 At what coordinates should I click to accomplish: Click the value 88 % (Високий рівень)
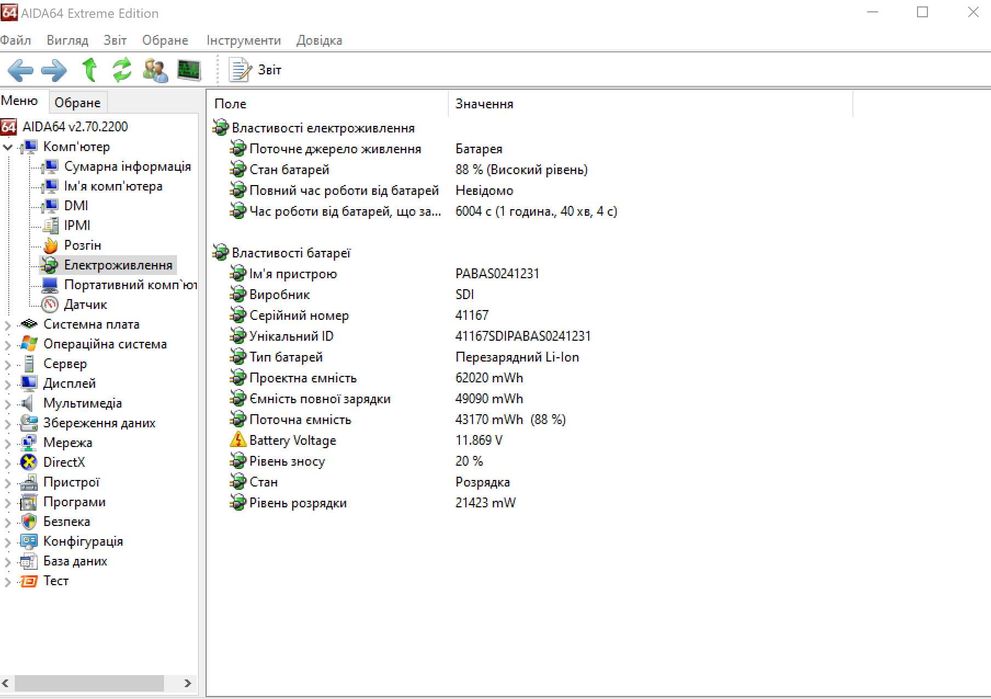[521, 169]
